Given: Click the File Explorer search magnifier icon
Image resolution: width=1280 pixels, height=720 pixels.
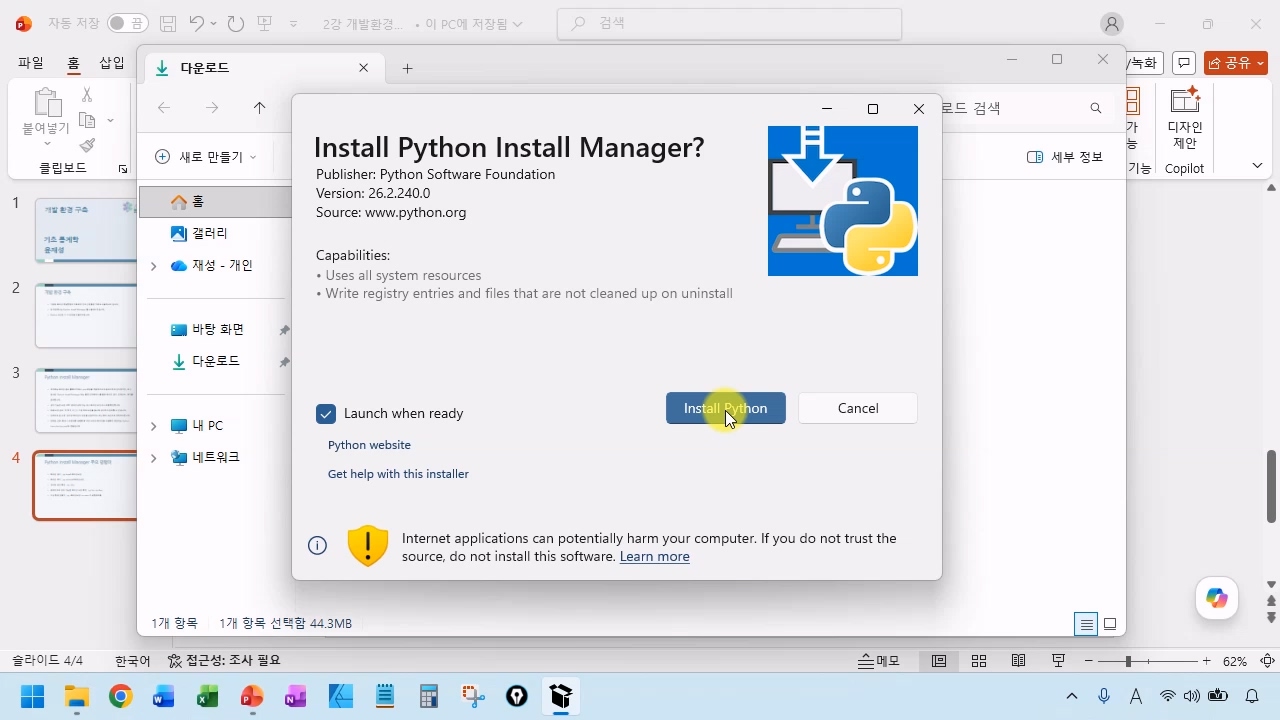Looking at the screenshot, I should tap(1096, 108).
